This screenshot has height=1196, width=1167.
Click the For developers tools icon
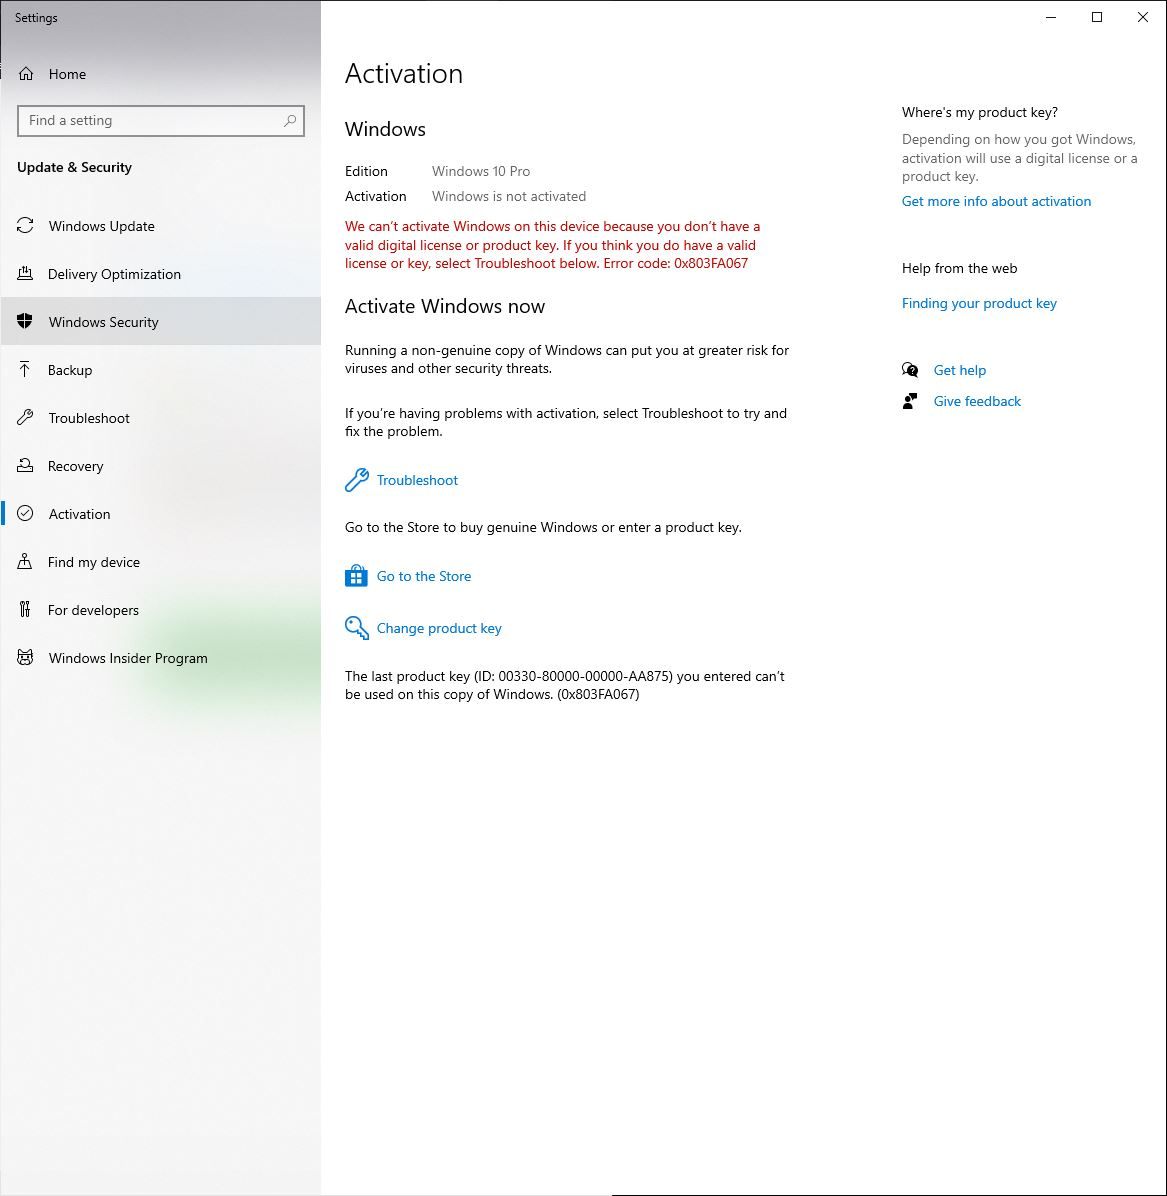coord(25,609)
